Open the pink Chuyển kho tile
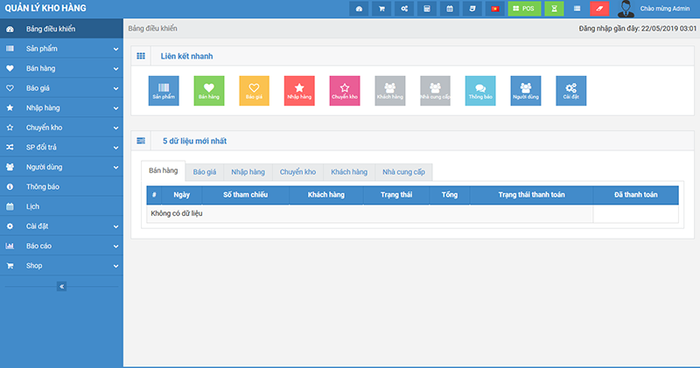 345,91
